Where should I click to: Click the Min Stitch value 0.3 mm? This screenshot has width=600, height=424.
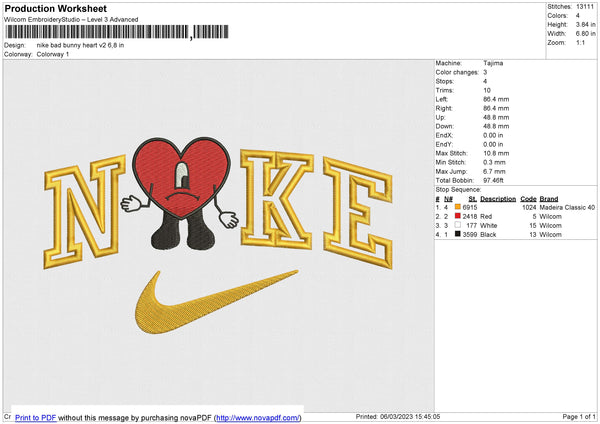(494, 162)
